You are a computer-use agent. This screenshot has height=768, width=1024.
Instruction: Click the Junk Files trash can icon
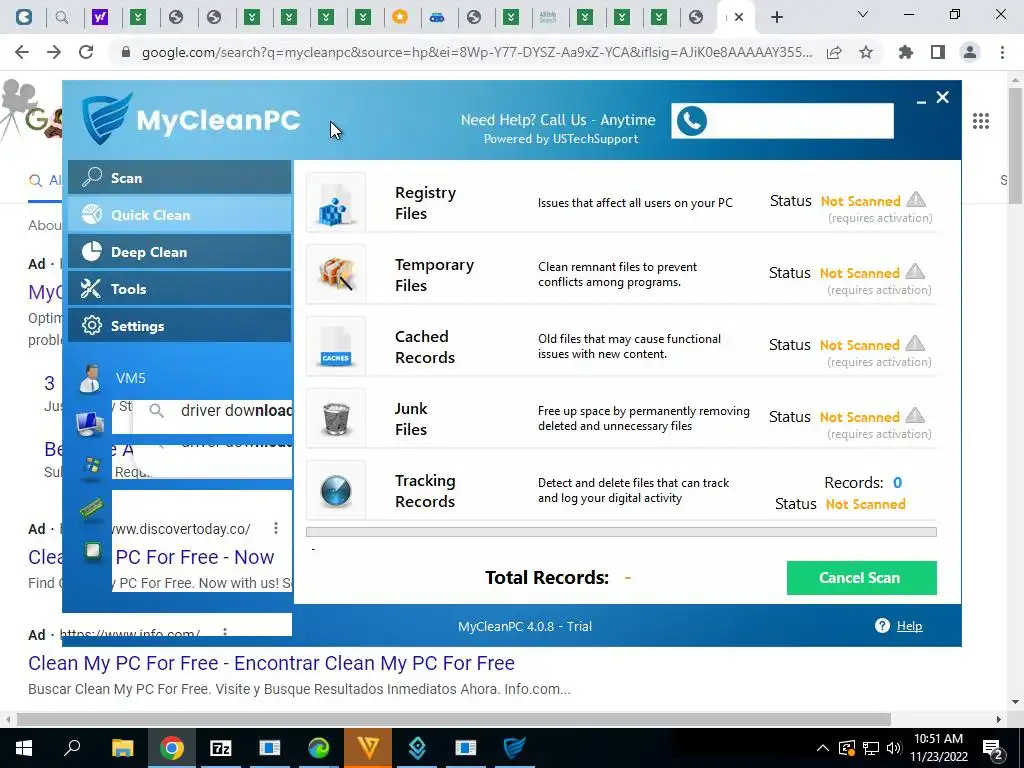click(x=336, y=419)
